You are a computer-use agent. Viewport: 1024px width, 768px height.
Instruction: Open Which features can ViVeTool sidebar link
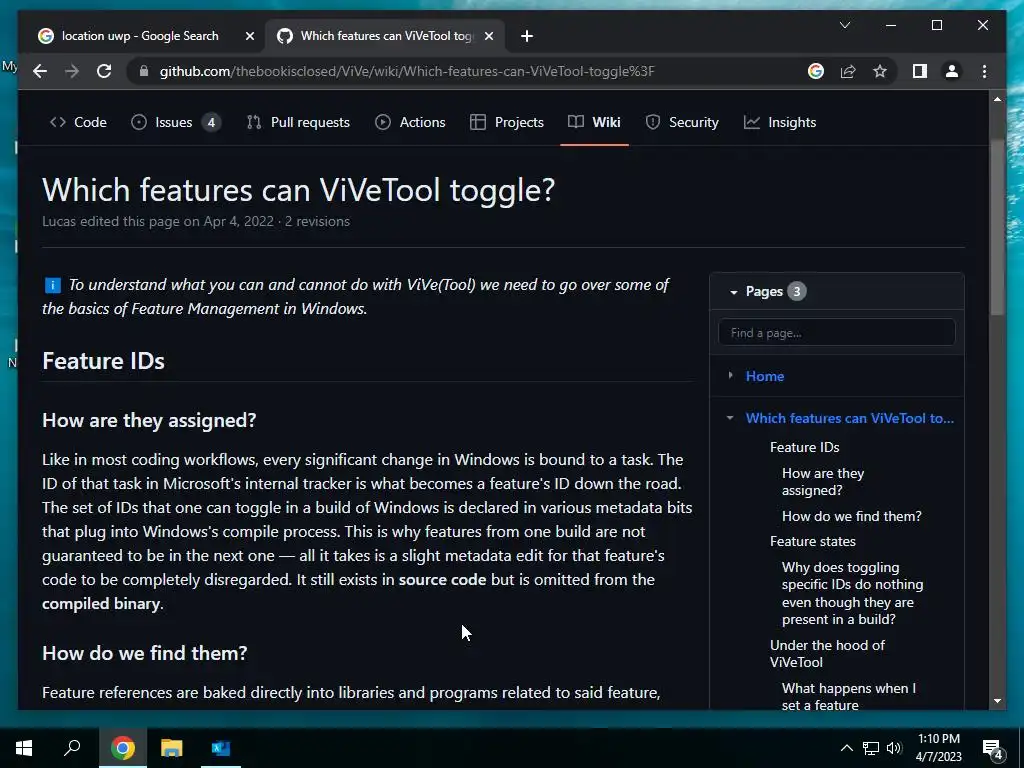[x=850, y=418]
